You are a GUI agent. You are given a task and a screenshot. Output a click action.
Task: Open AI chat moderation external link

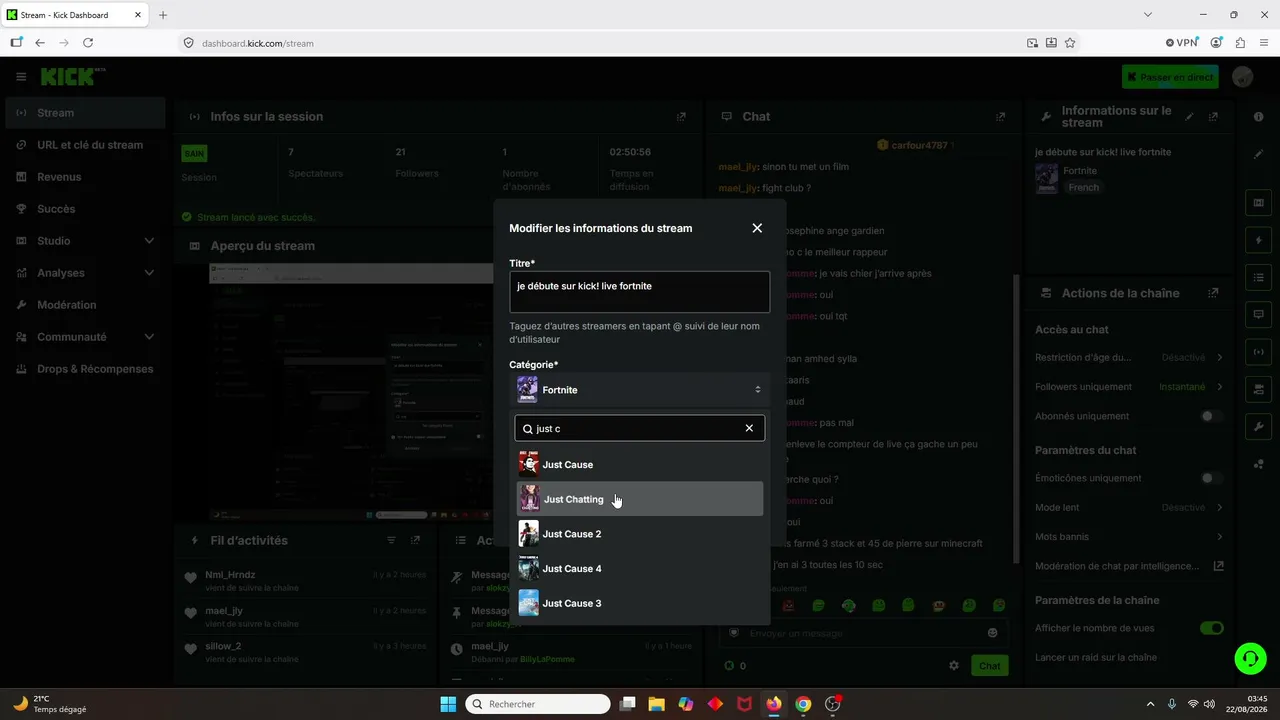(x=1219, y=566)
